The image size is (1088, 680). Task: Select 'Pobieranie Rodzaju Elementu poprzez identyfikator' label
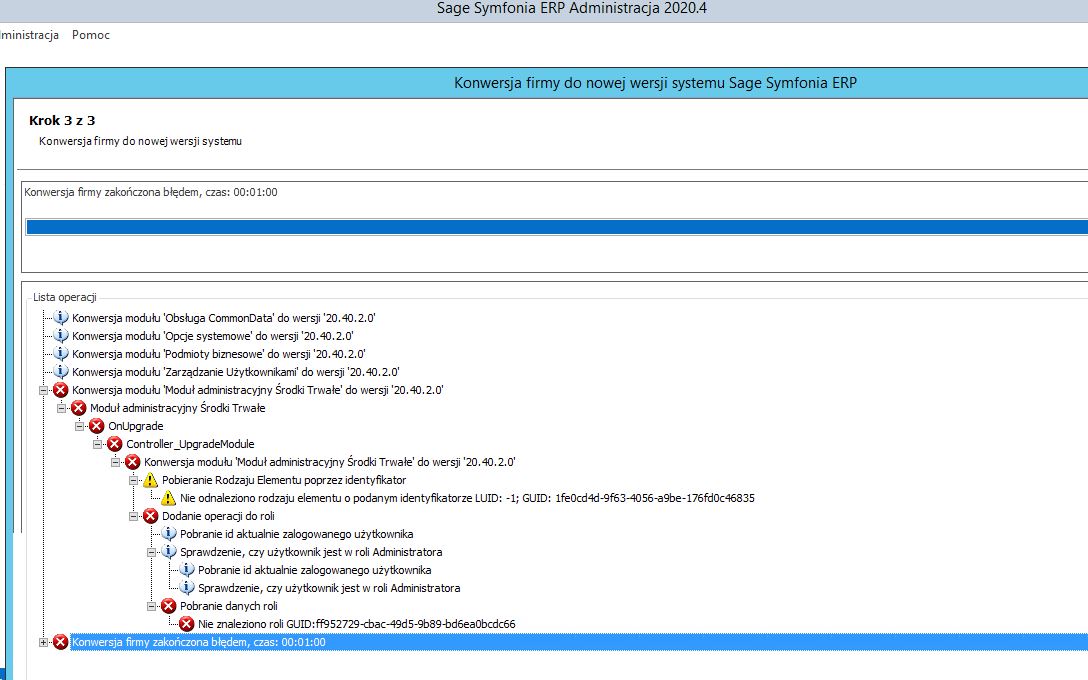click(284, 480)
